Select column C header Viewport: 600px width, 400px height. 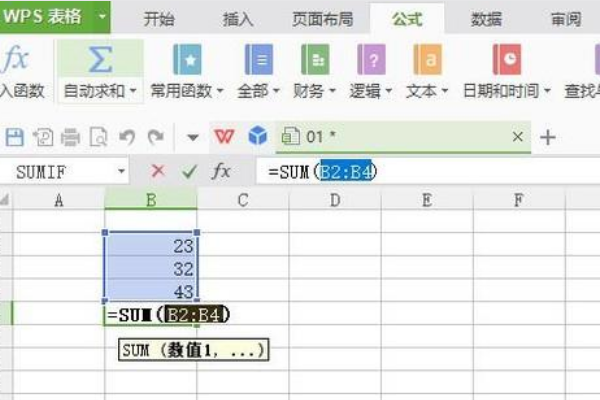[x=243, y=200]
